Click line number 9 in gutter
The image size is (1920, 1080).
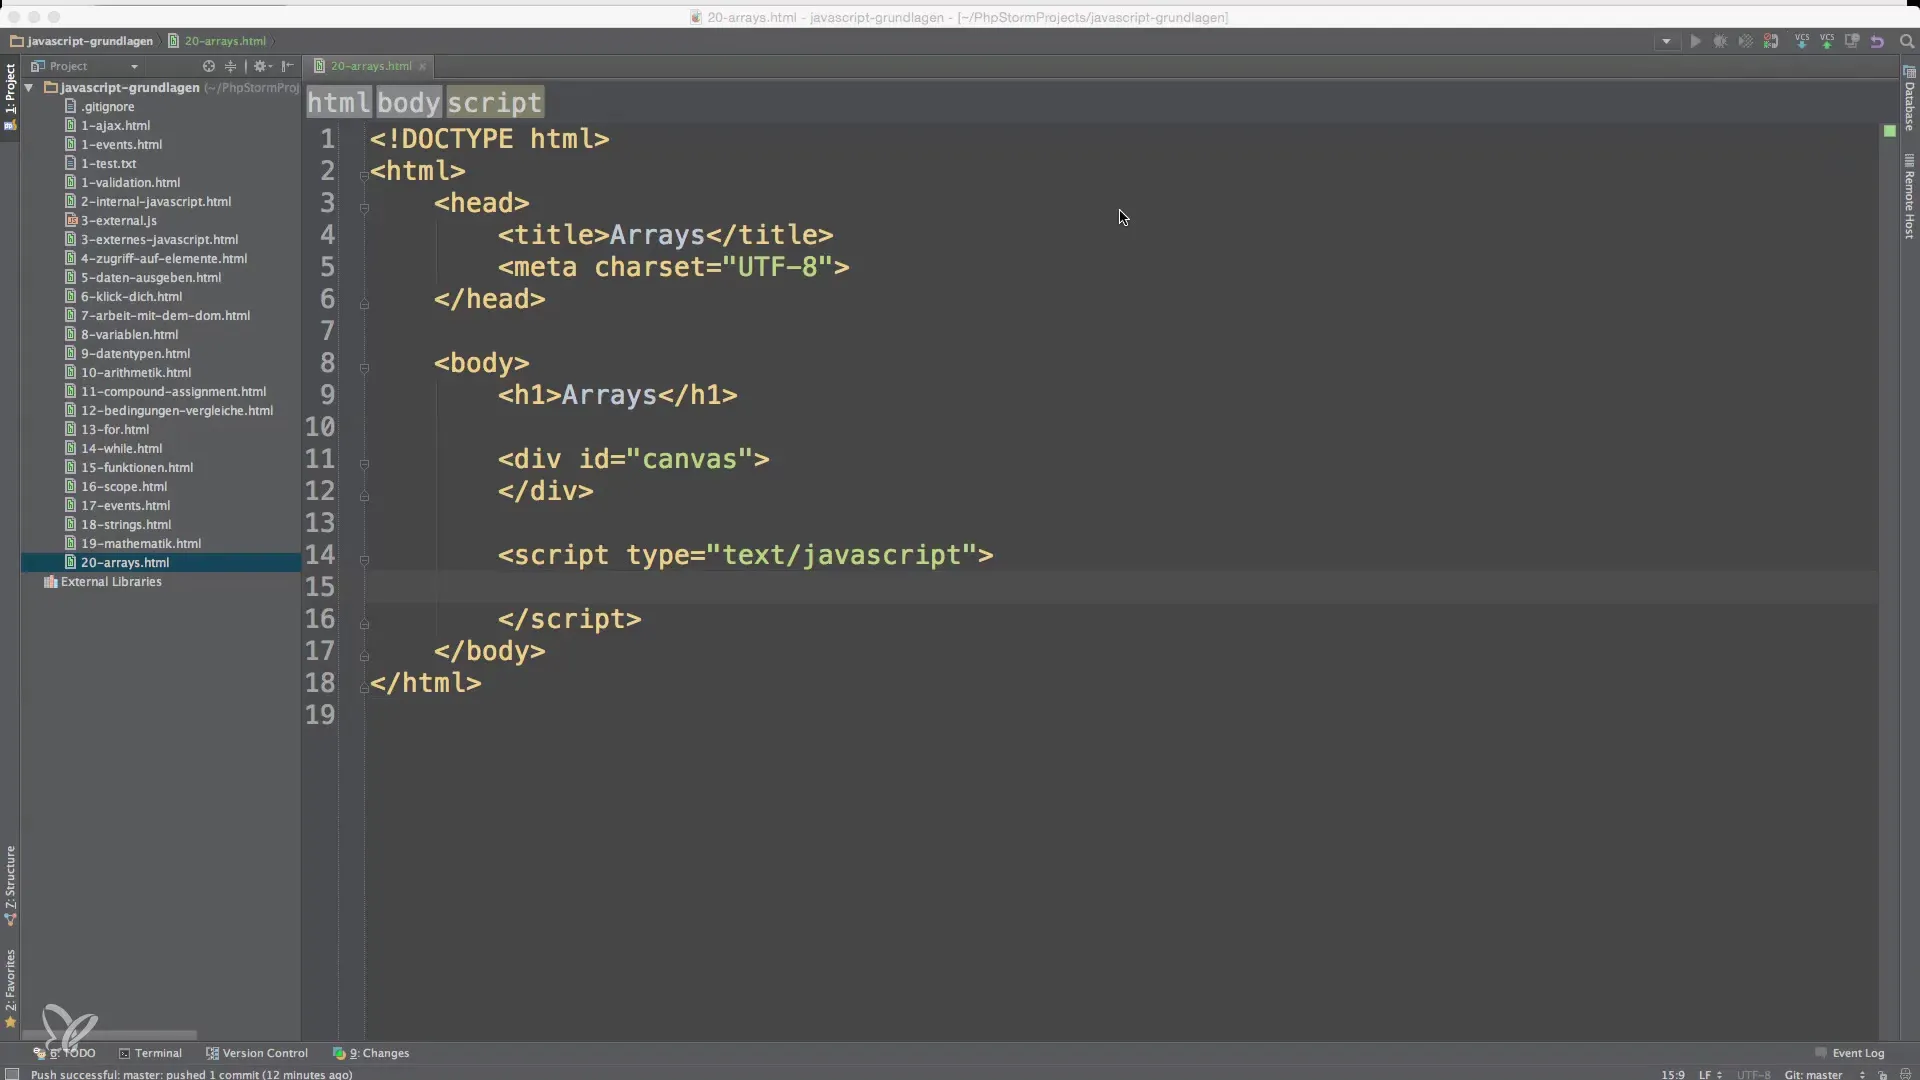pyautogui.click(x=327, y=395)
